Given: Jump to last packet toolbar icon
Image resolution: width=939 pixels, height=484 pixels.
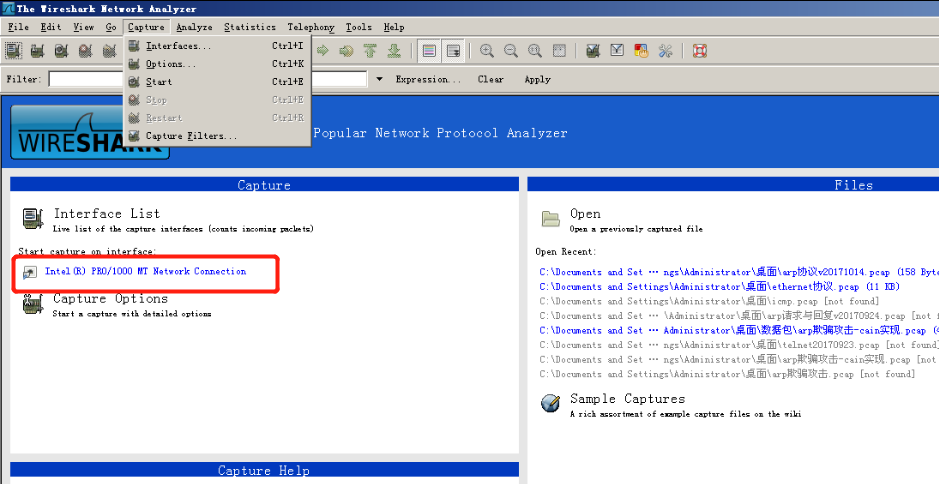Looking at the screenshot, I should point(393,51).
